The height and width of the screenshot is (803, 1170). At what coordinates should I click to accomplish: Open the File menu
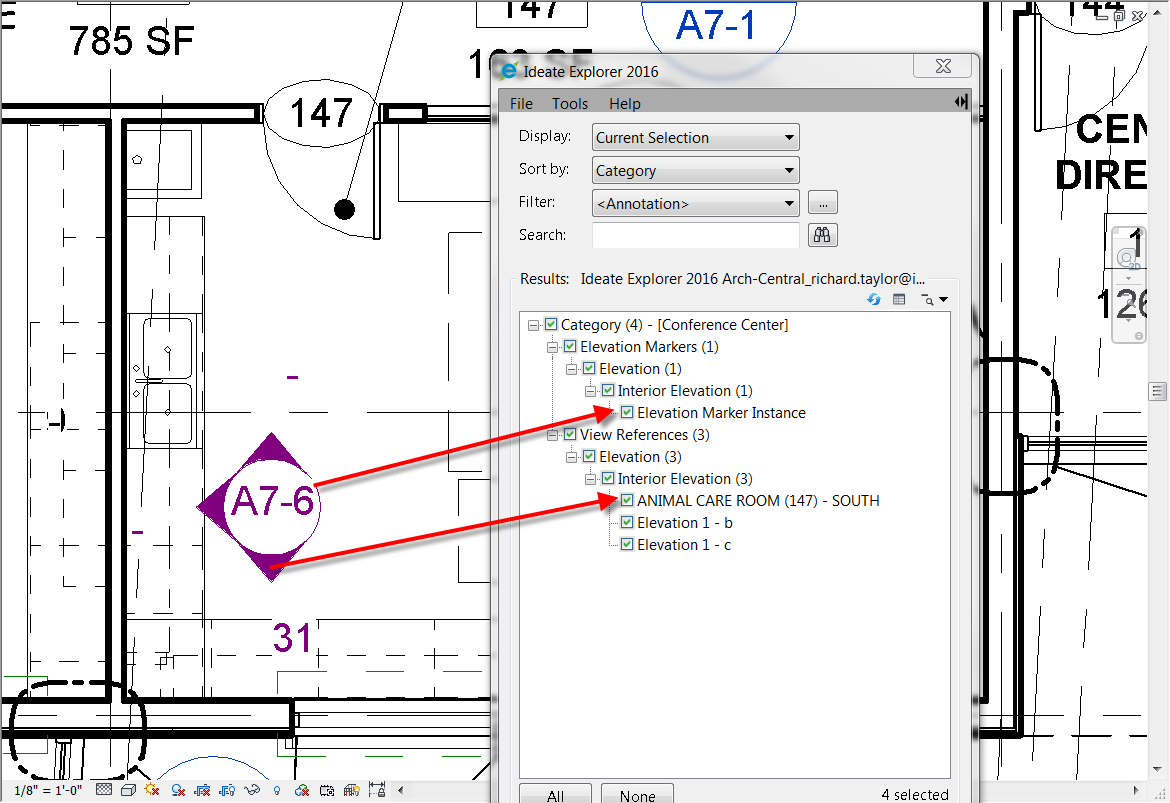click(521, 104)
